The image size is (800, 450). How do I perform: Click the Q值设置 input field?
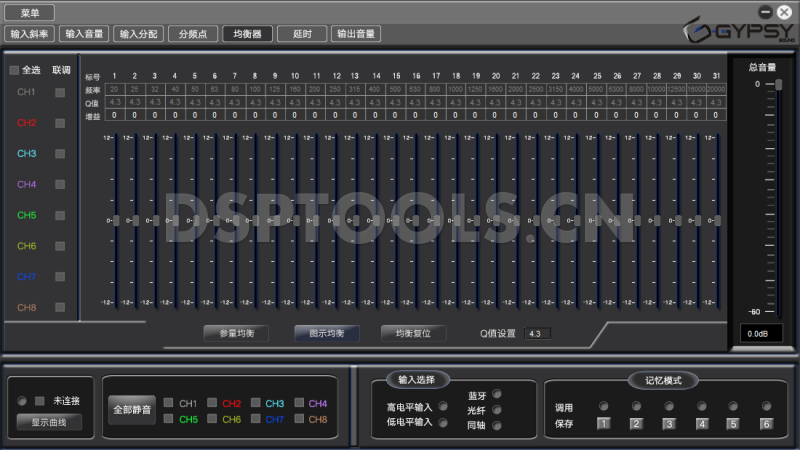(537, 333)
